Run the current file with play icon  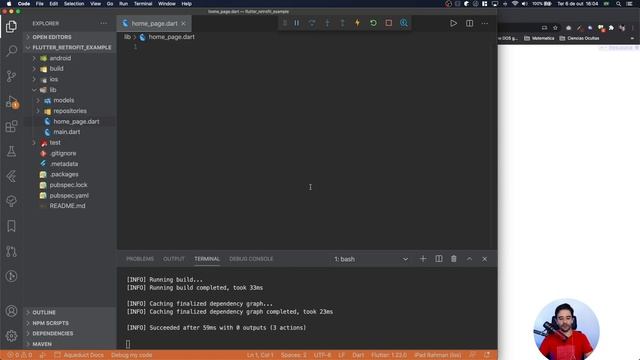point(453,24)
